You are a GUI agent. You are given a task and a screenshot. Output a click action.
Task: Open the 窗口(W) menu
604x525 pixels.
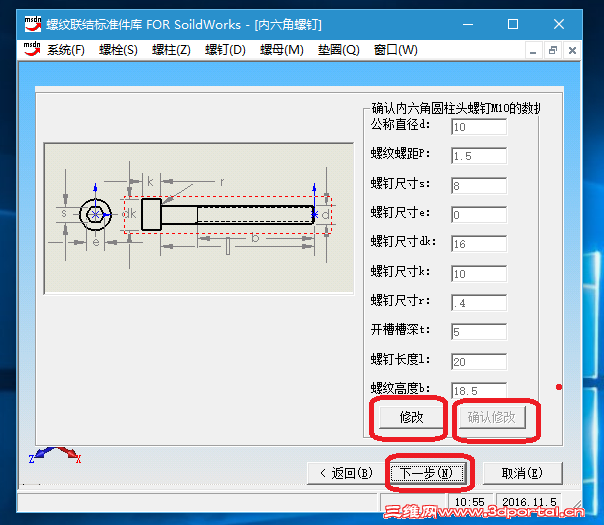396,50
